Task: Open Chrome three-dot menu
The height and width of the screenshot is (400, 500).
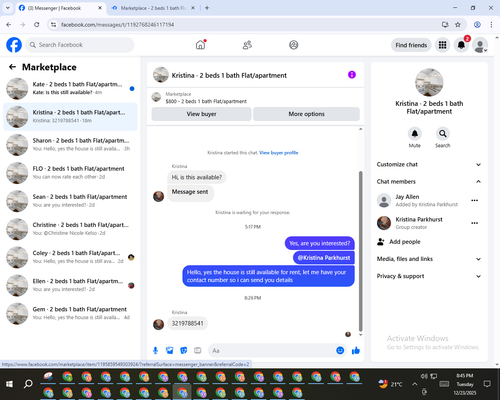Action: (x=491, y=25)
